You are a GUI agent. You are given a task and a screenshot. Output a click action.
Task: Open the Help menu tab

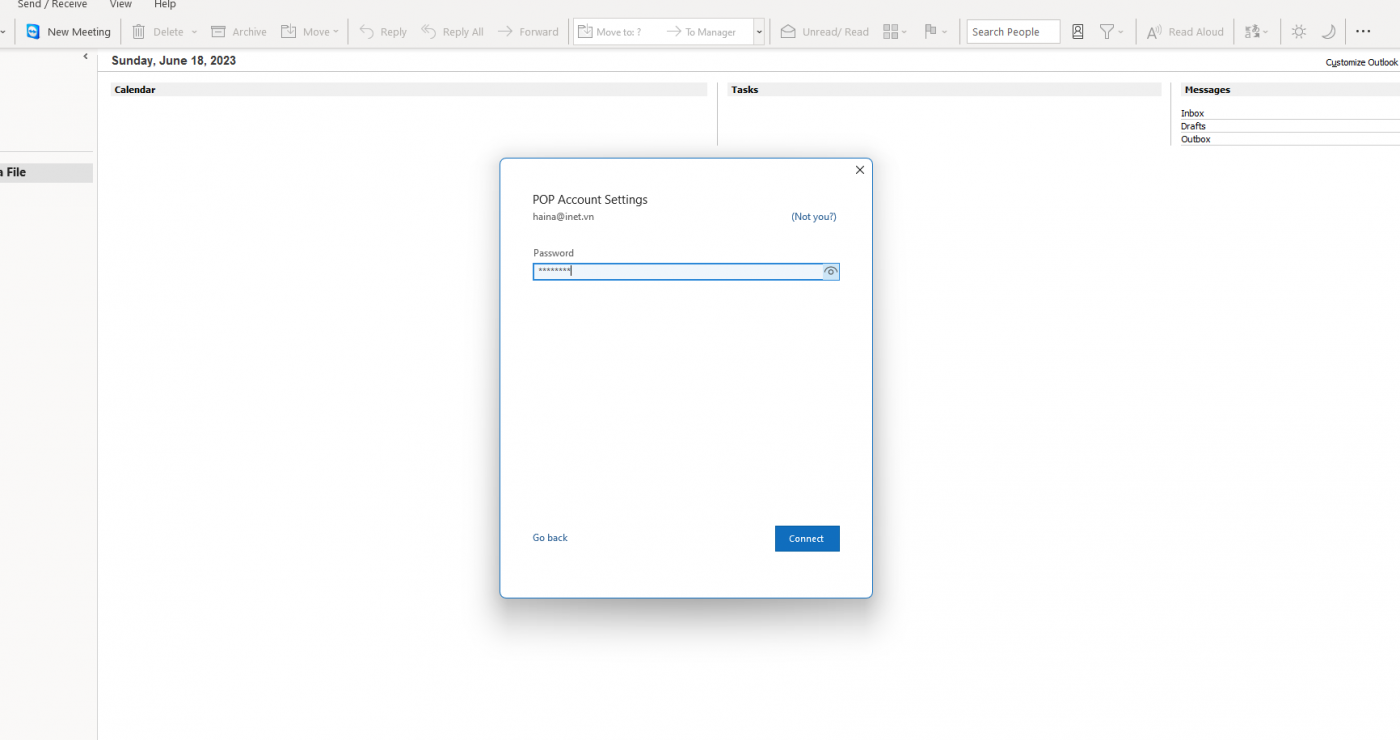click(164, 5)
